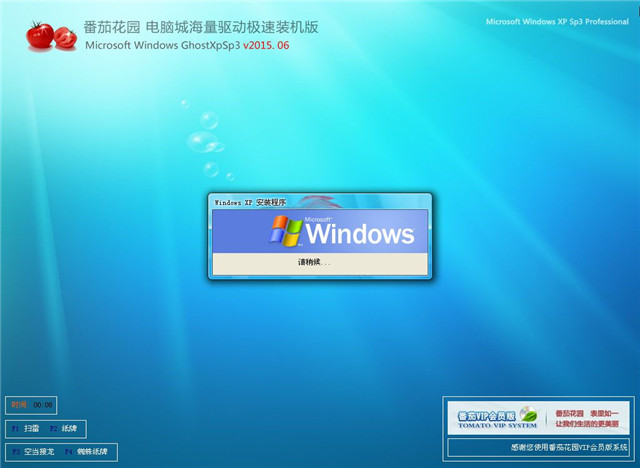Click the v2015. 06 version text
640x468 pixels.
[266, 45]
